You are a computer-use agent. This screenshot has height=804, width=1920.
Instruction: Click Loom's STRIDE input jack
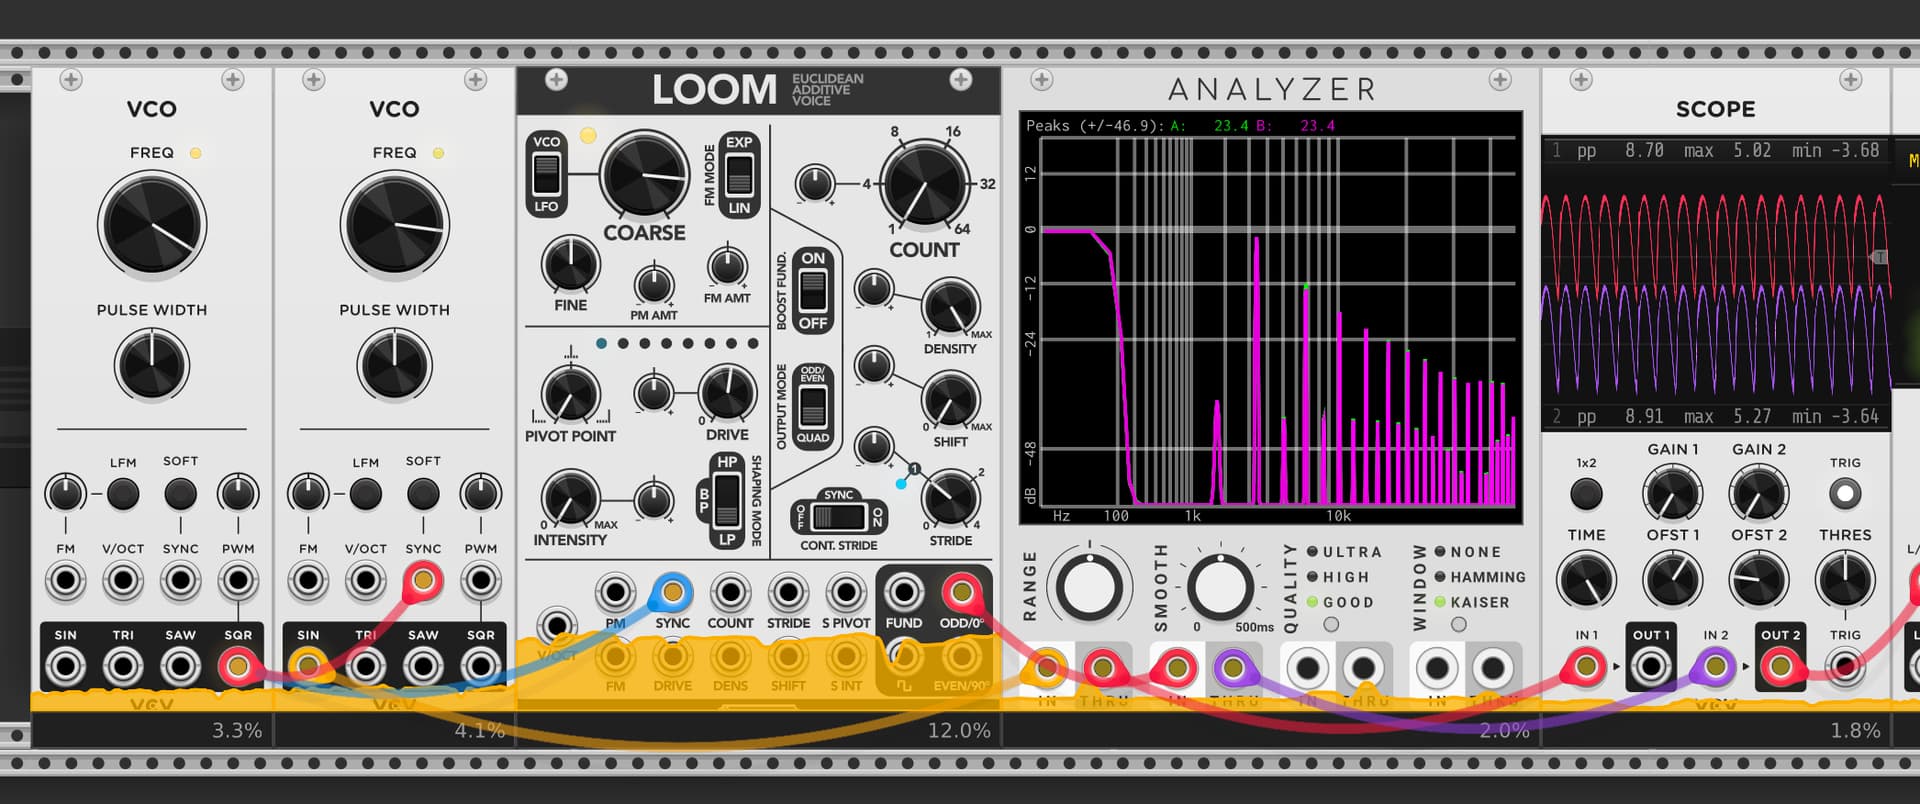(x=788, y=593)
